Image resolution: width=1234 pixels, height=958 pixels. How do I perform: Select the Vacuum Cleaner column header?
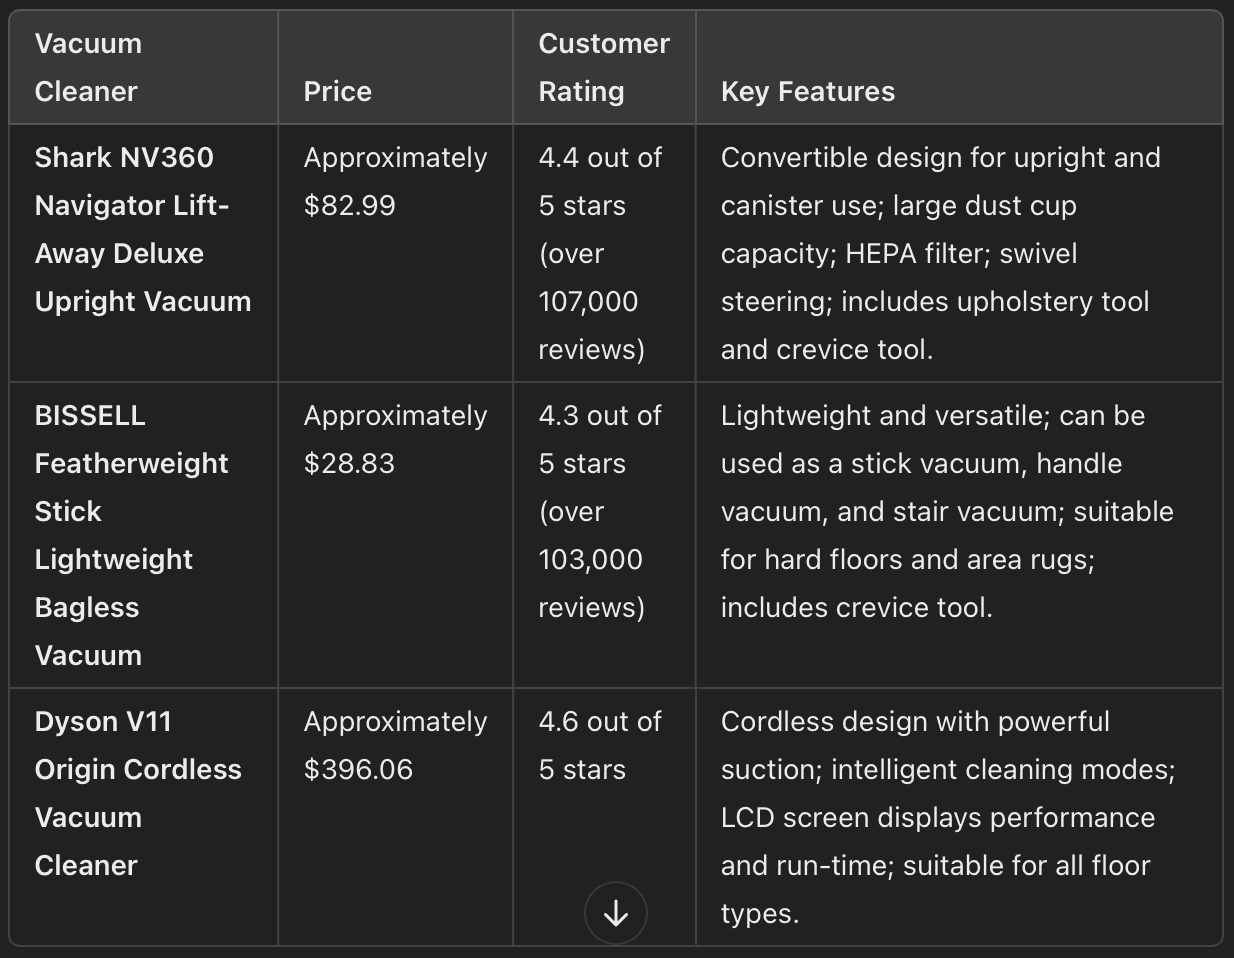coord(88,67)
